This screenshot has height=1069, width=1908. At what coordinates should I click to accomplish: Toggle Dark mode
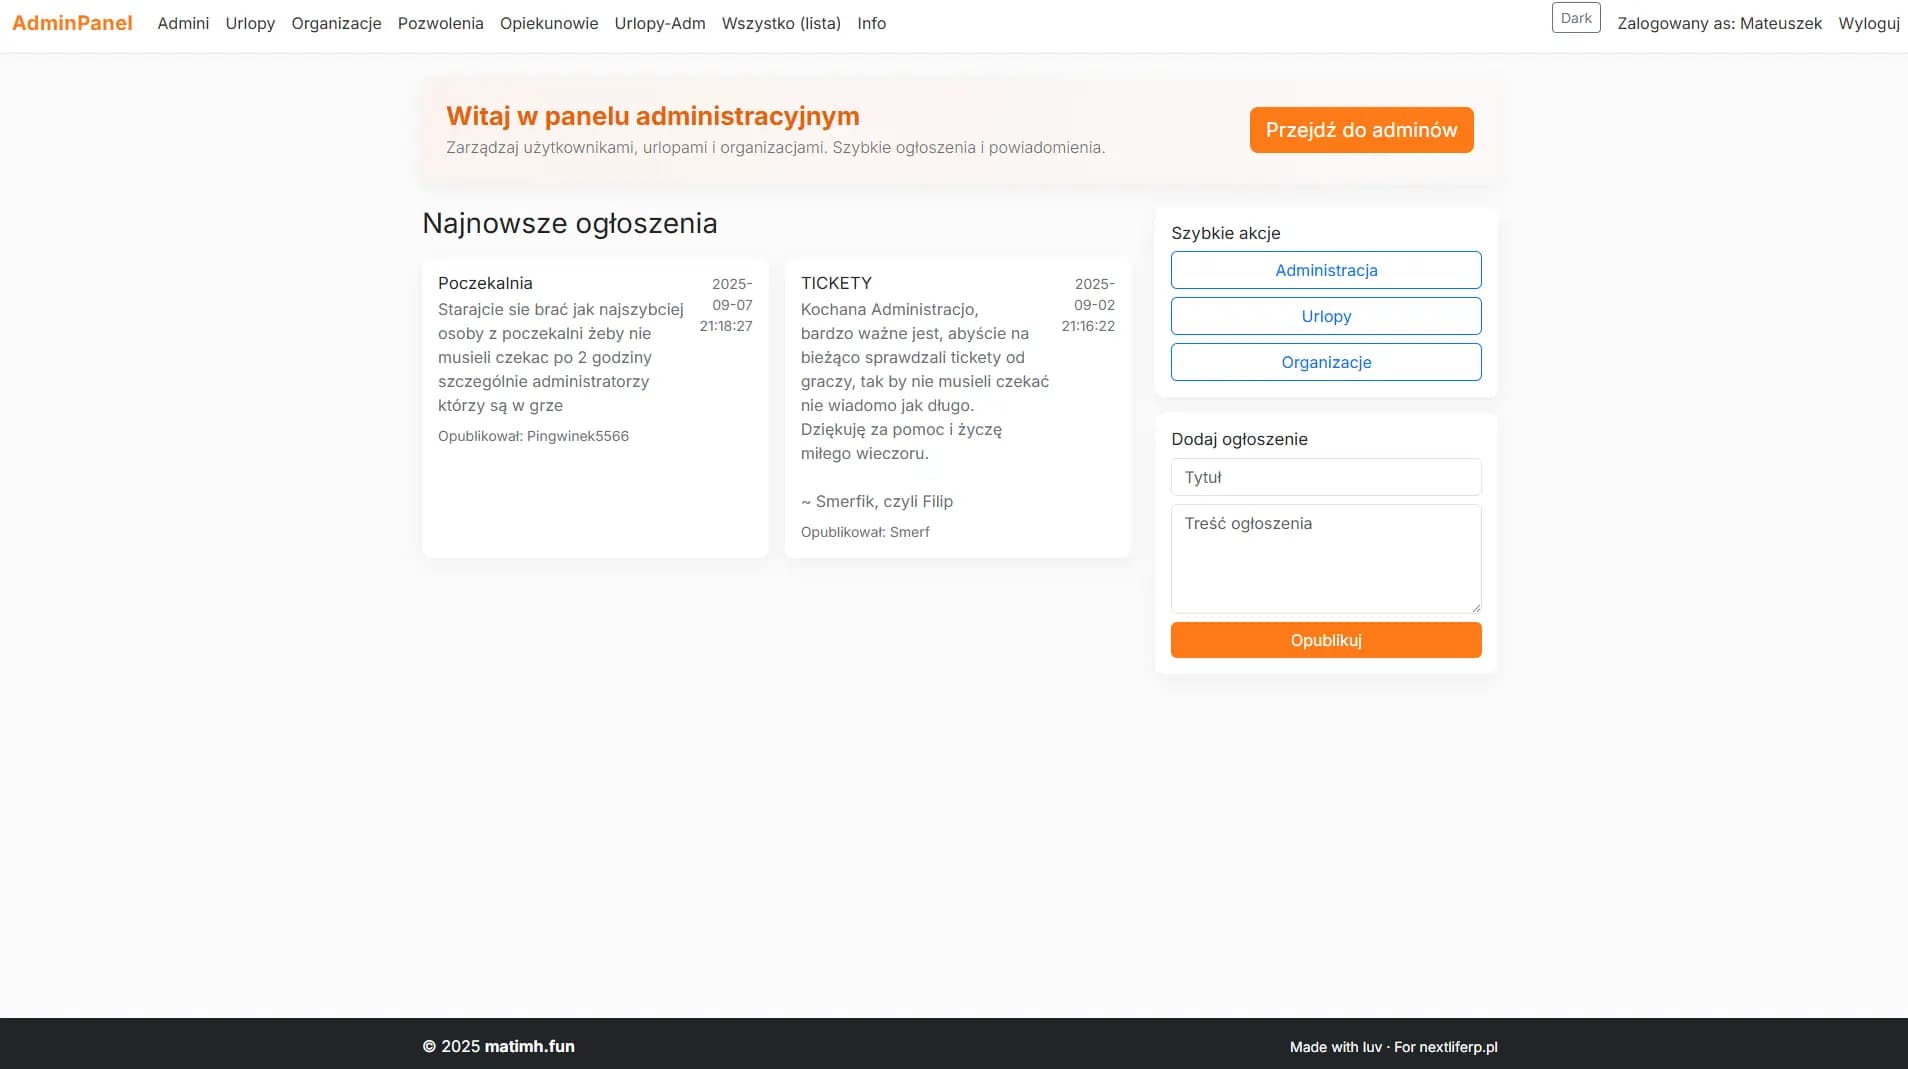[x=1574, y=17]
